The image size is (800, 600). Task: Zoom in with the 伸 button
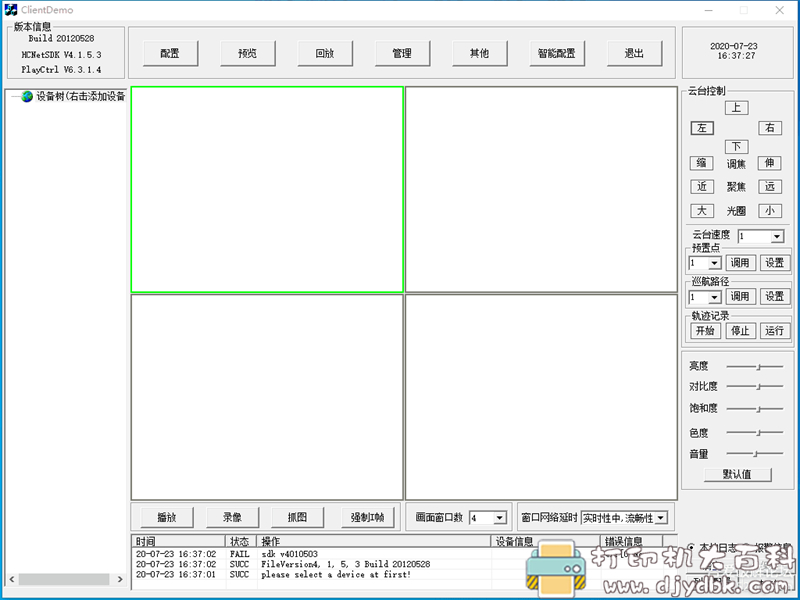tap(770, 163)
